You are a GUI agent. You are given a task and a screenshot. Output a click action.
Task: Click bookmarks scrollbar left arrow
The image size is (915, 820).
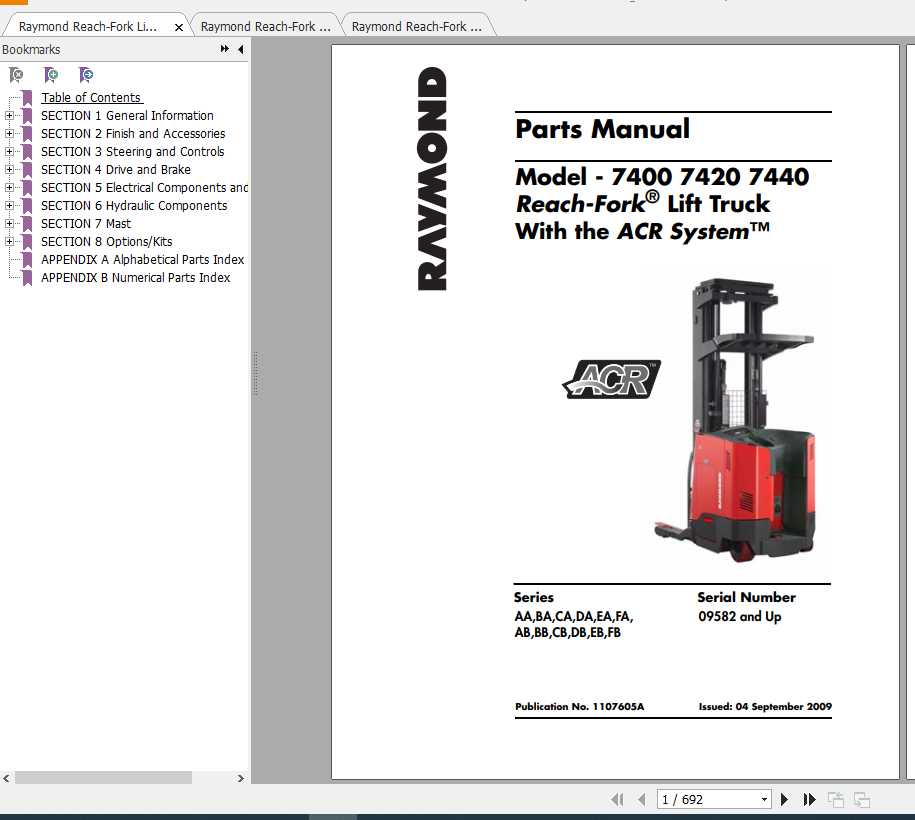6,778
